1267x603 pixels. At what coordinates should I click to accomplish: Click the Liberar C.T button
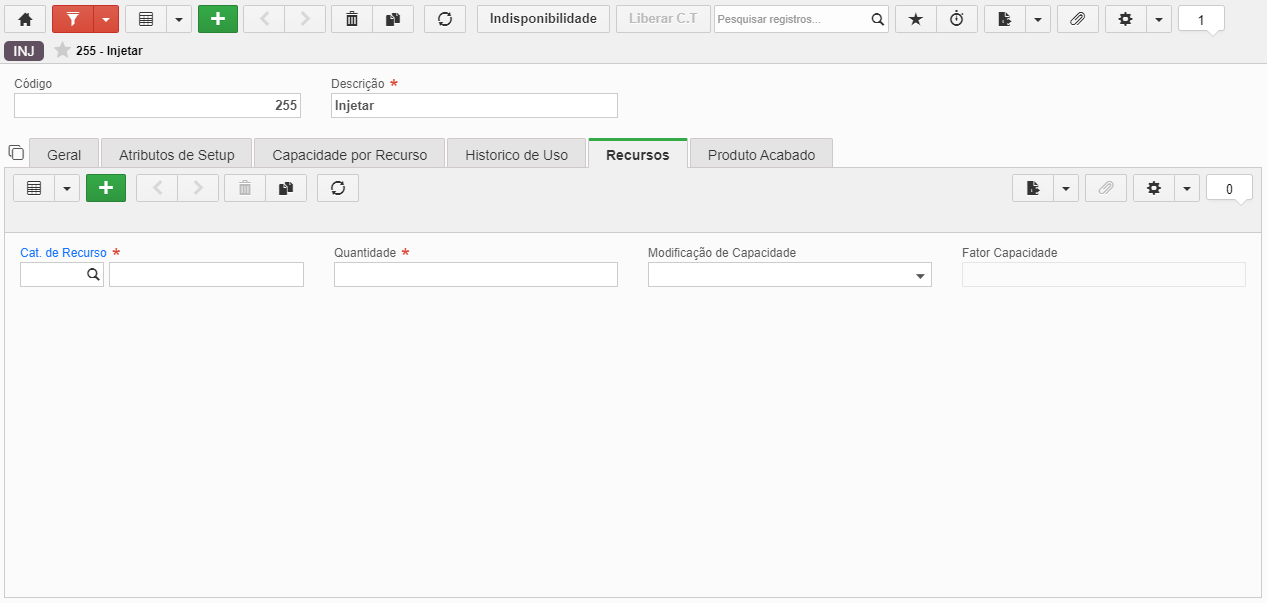(x=663, y=19)
